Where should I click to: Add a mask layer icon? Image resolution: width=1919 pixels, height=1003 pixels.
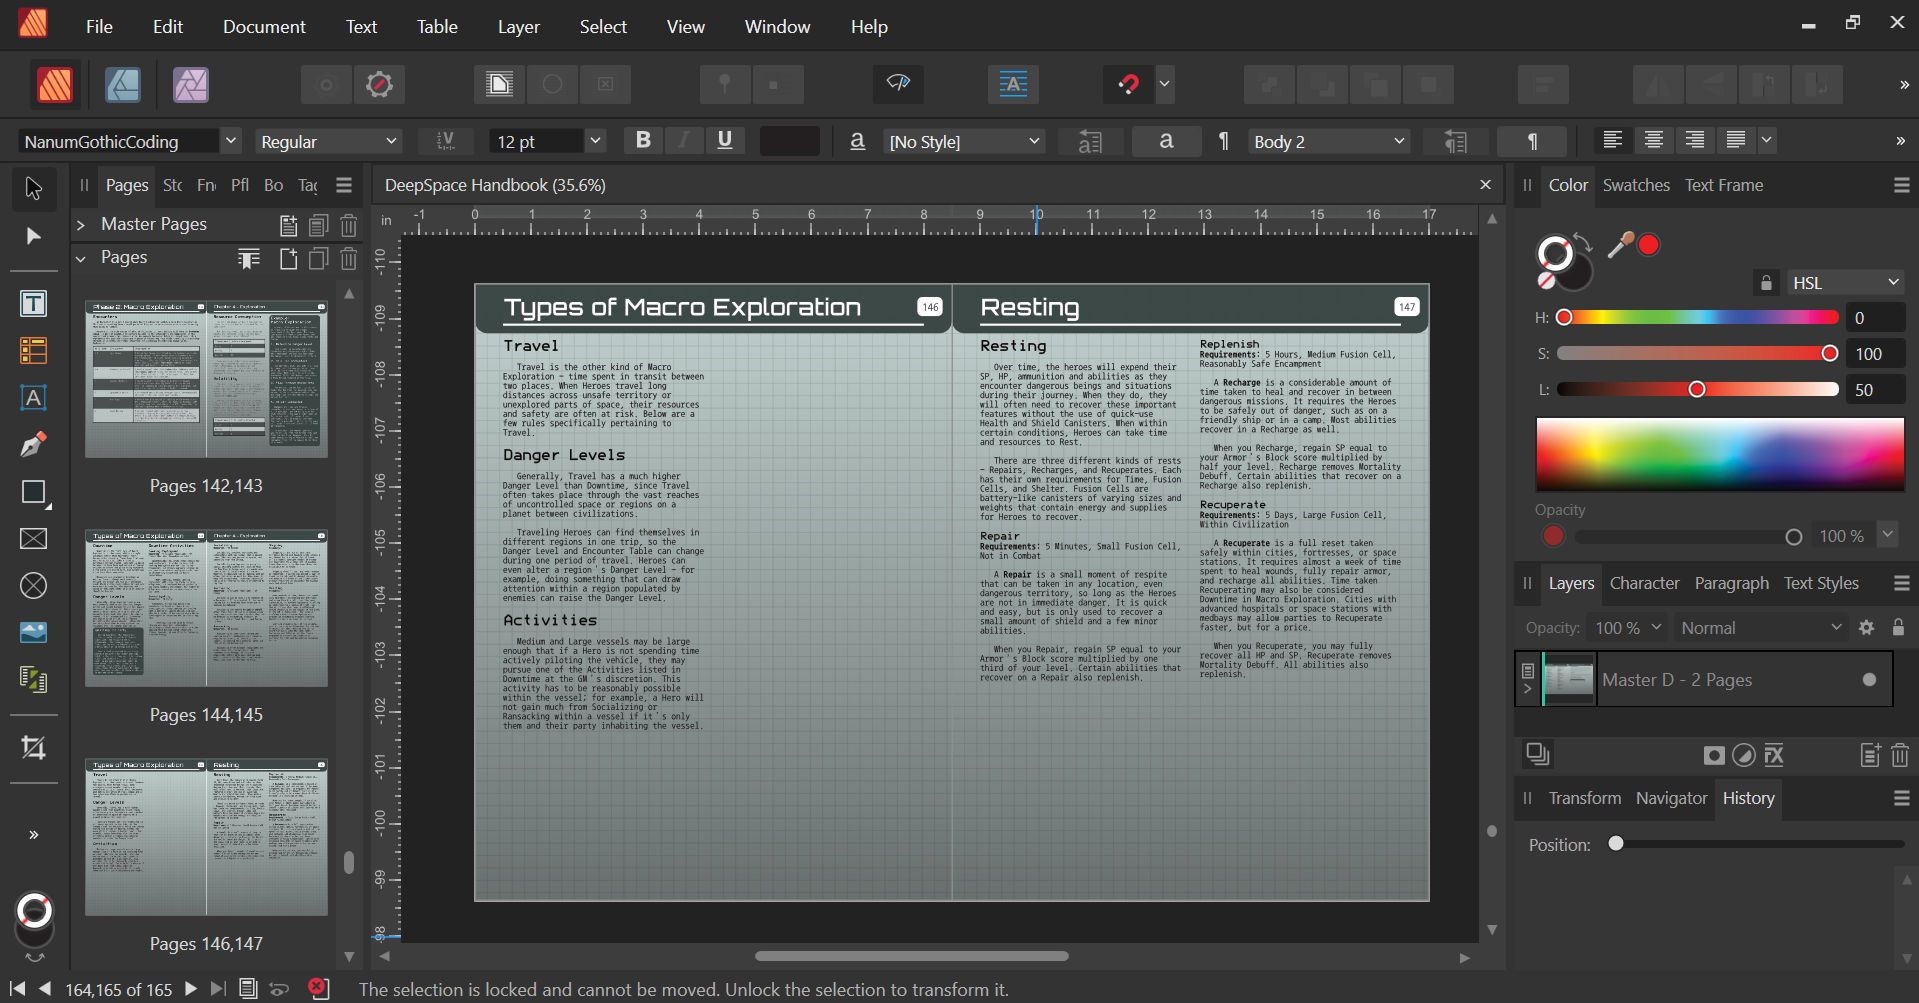[1714, 755]
